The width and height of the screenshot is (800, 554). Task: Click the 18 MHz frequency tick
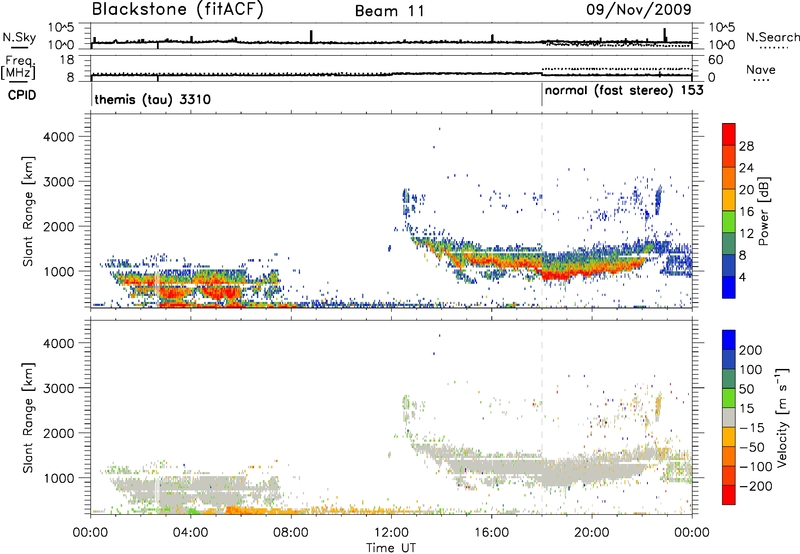(x=67, y=60)
